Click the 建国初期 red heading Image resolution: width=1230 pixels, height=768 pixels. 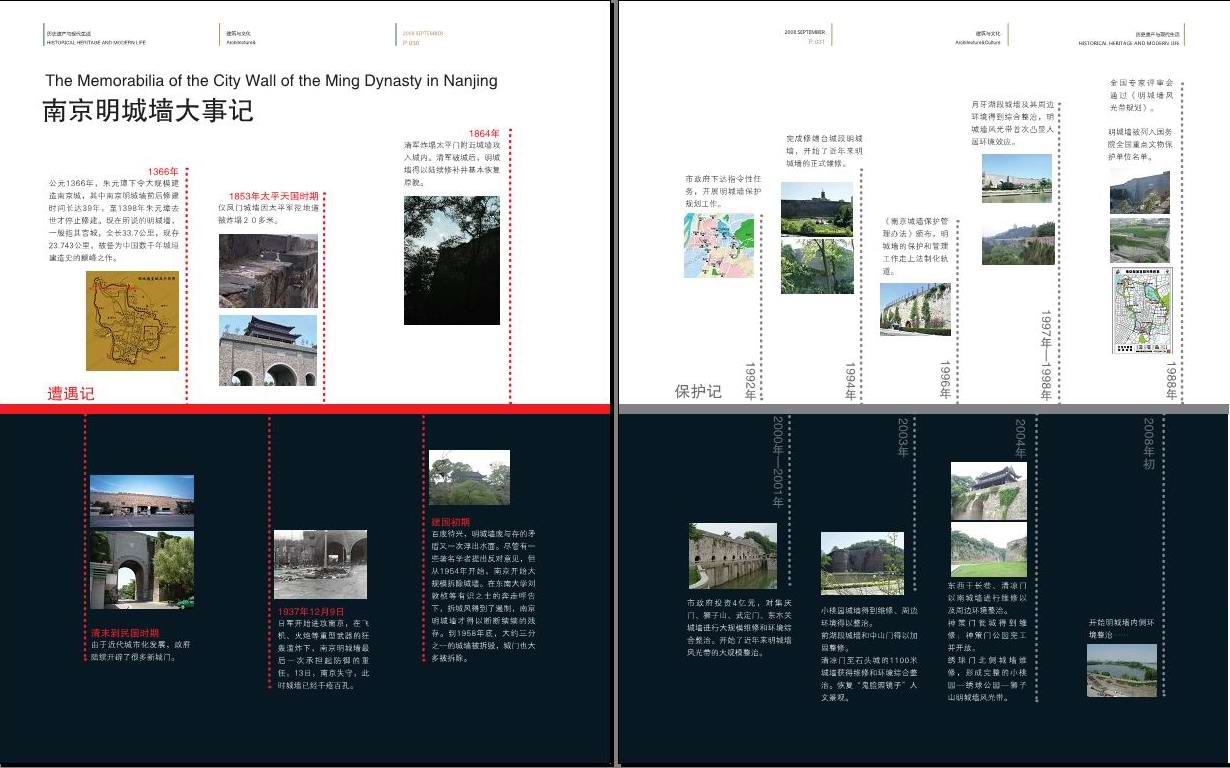click(x=449, y=522)
